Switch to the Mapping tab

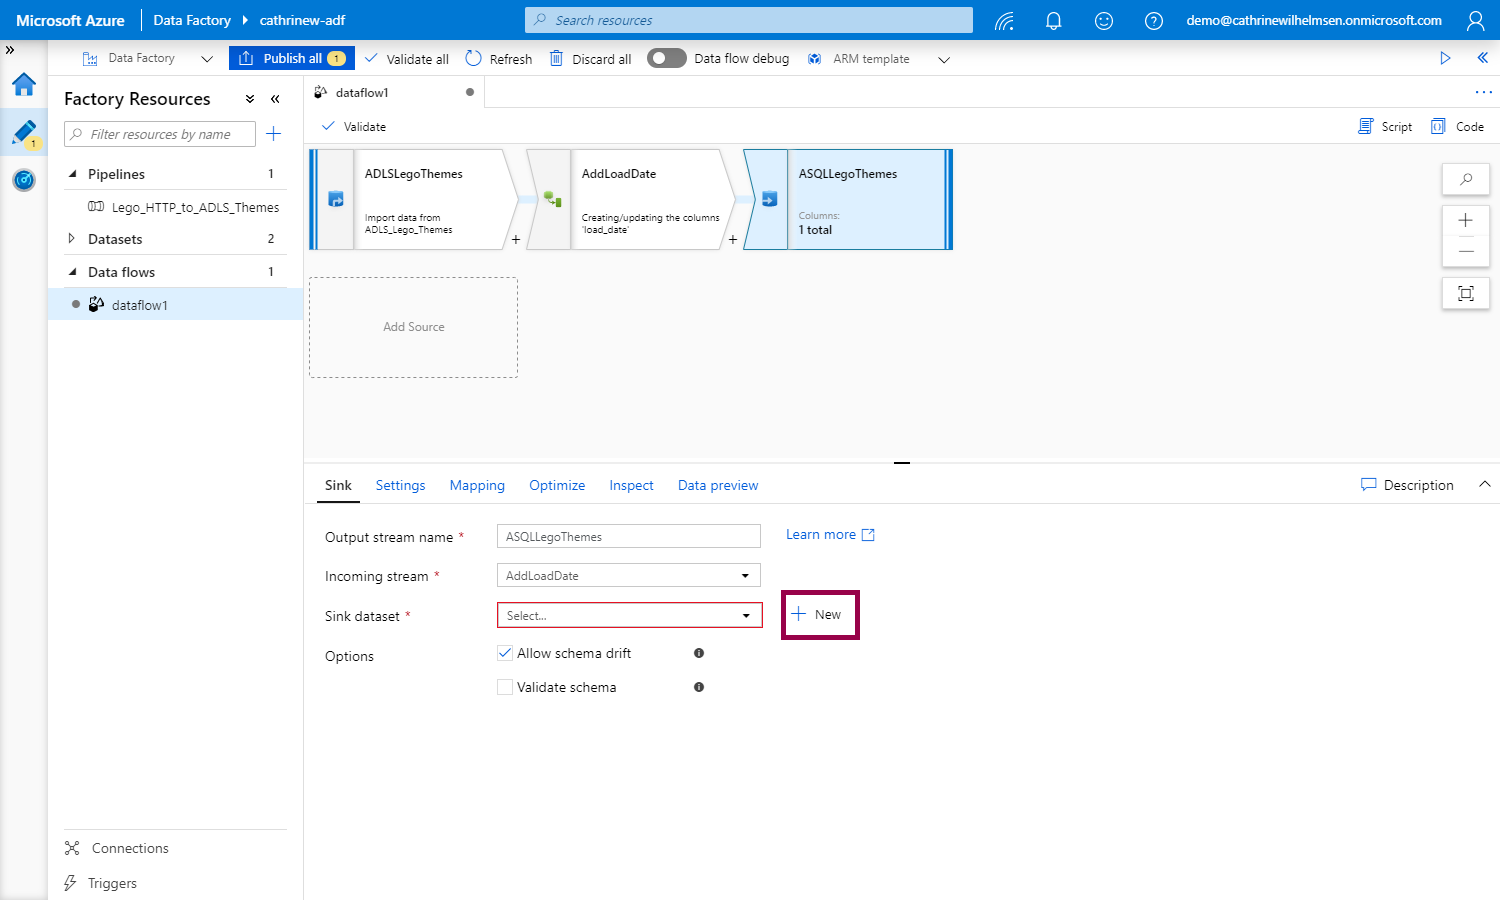point(477,485)
